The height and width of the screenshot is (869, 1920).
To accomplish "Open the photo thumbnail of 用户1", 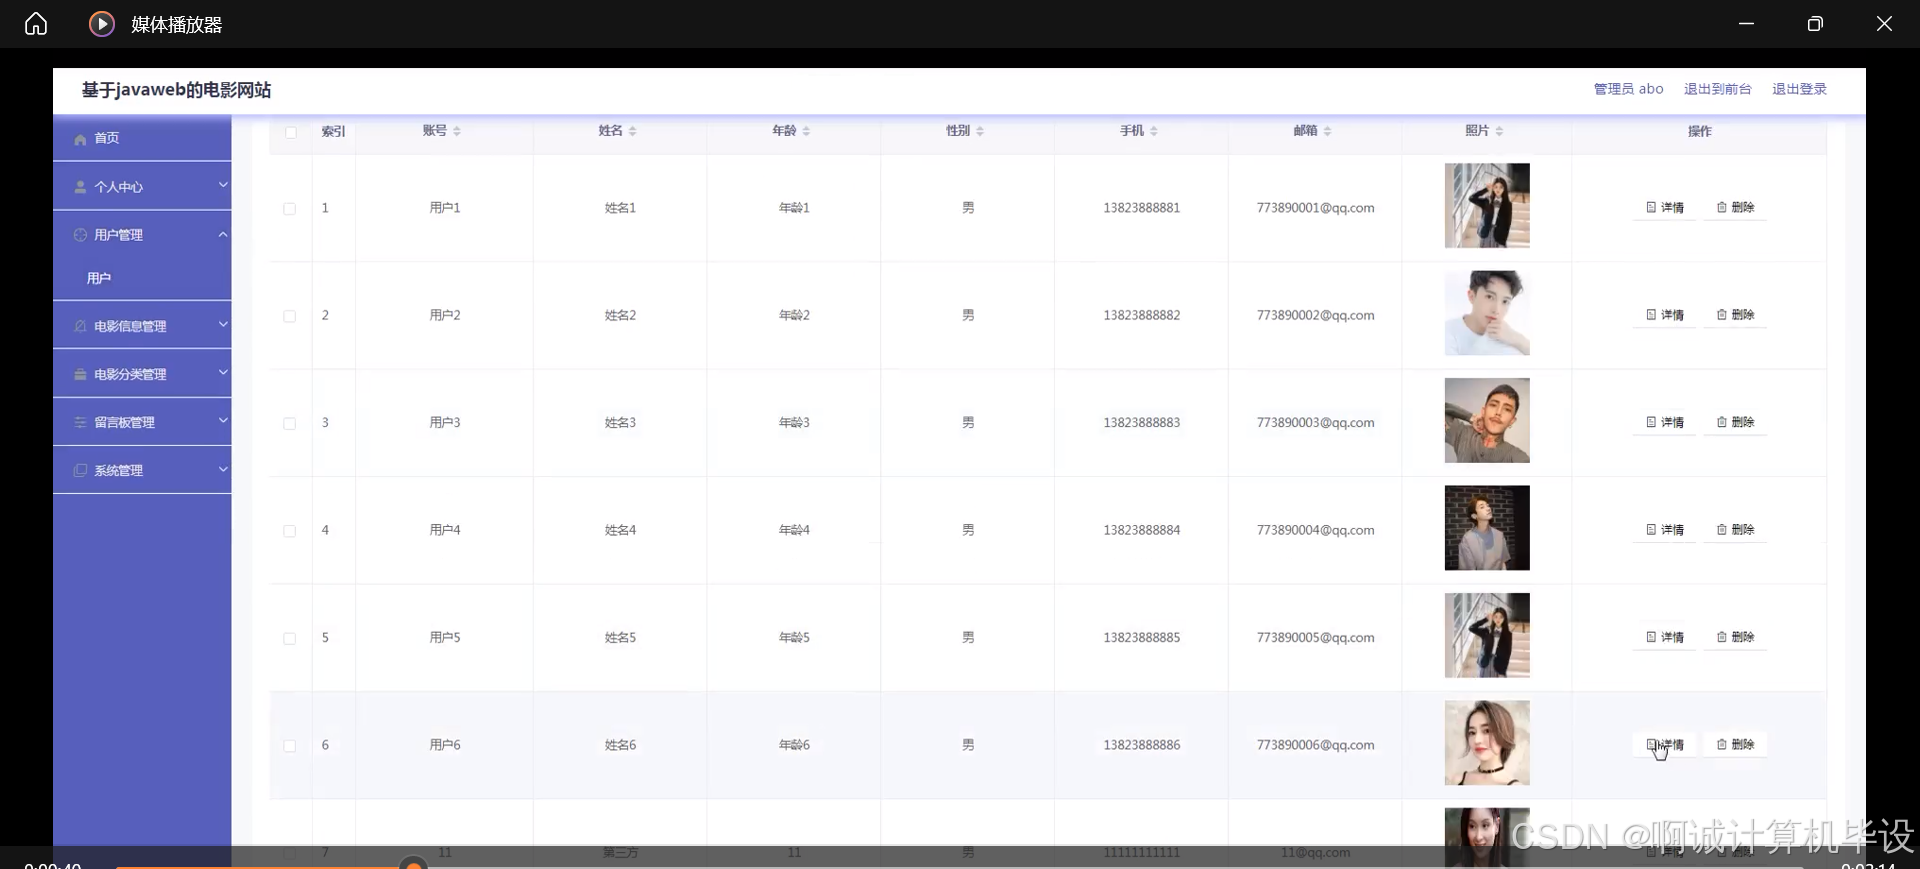I will click(1487, 206).
